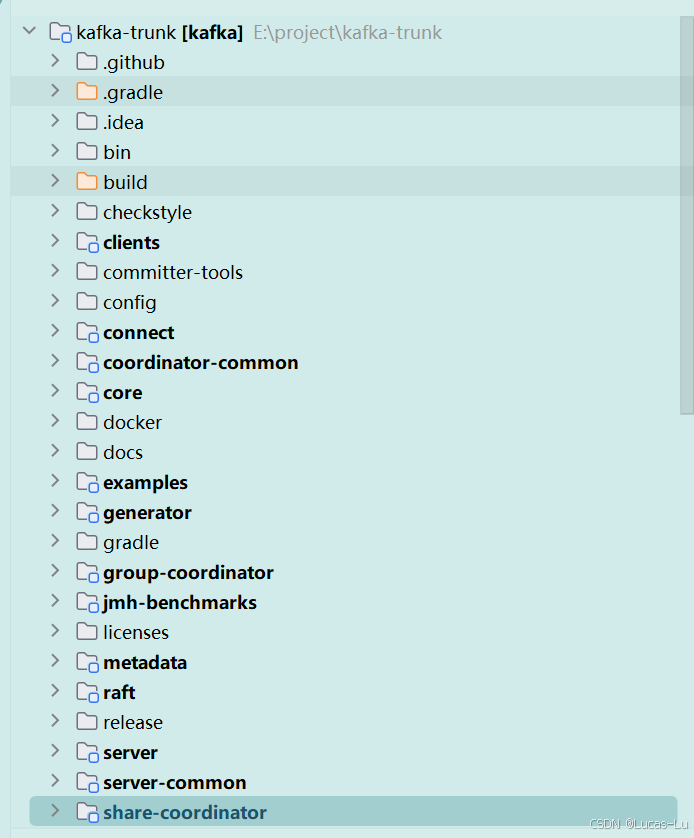Expand the gradle folder chevron
Viewport: 694px width, 838px height.
55,541
